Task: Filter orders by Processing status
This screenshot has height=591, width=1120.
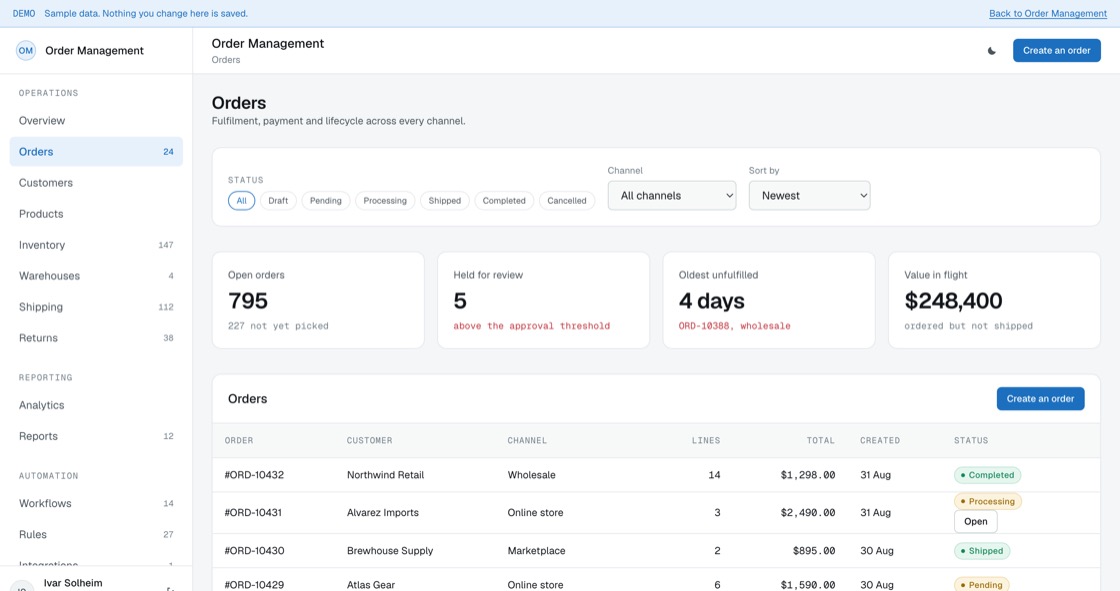Action: 385,201
